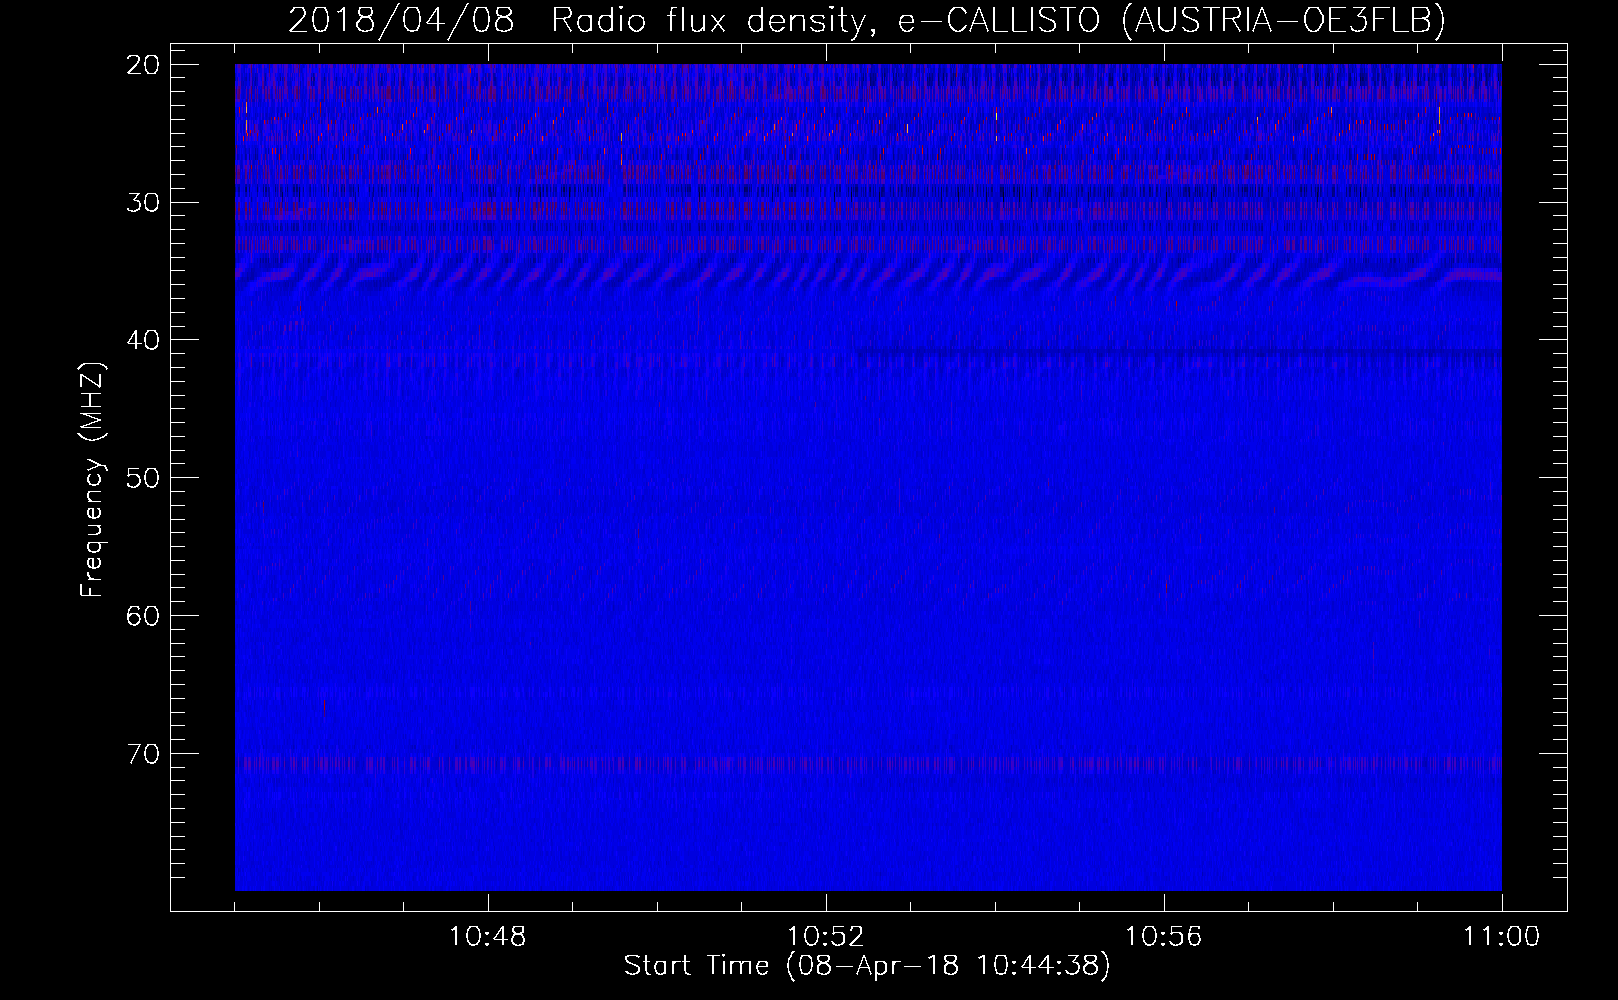Click the "Start Time" x-axis label

tap(866, 966)
